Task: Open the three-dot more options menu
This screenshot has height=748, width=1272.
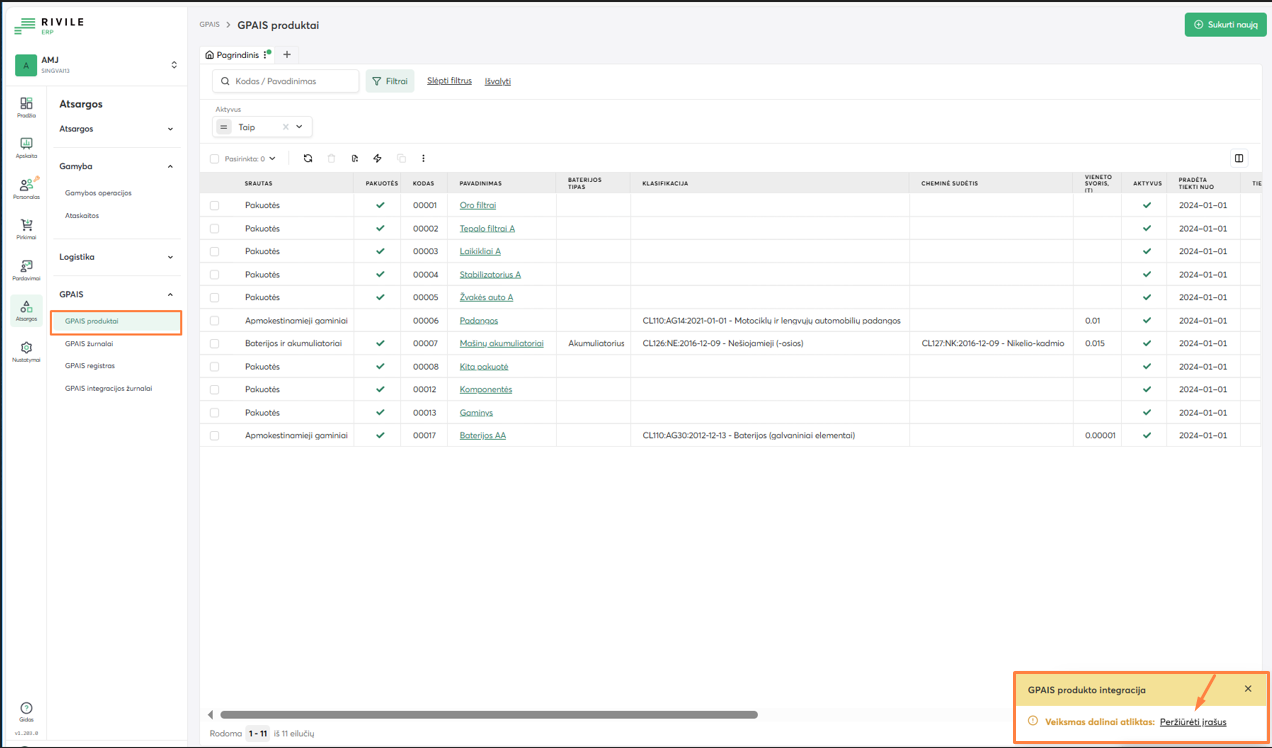Action: click(423, 158)
